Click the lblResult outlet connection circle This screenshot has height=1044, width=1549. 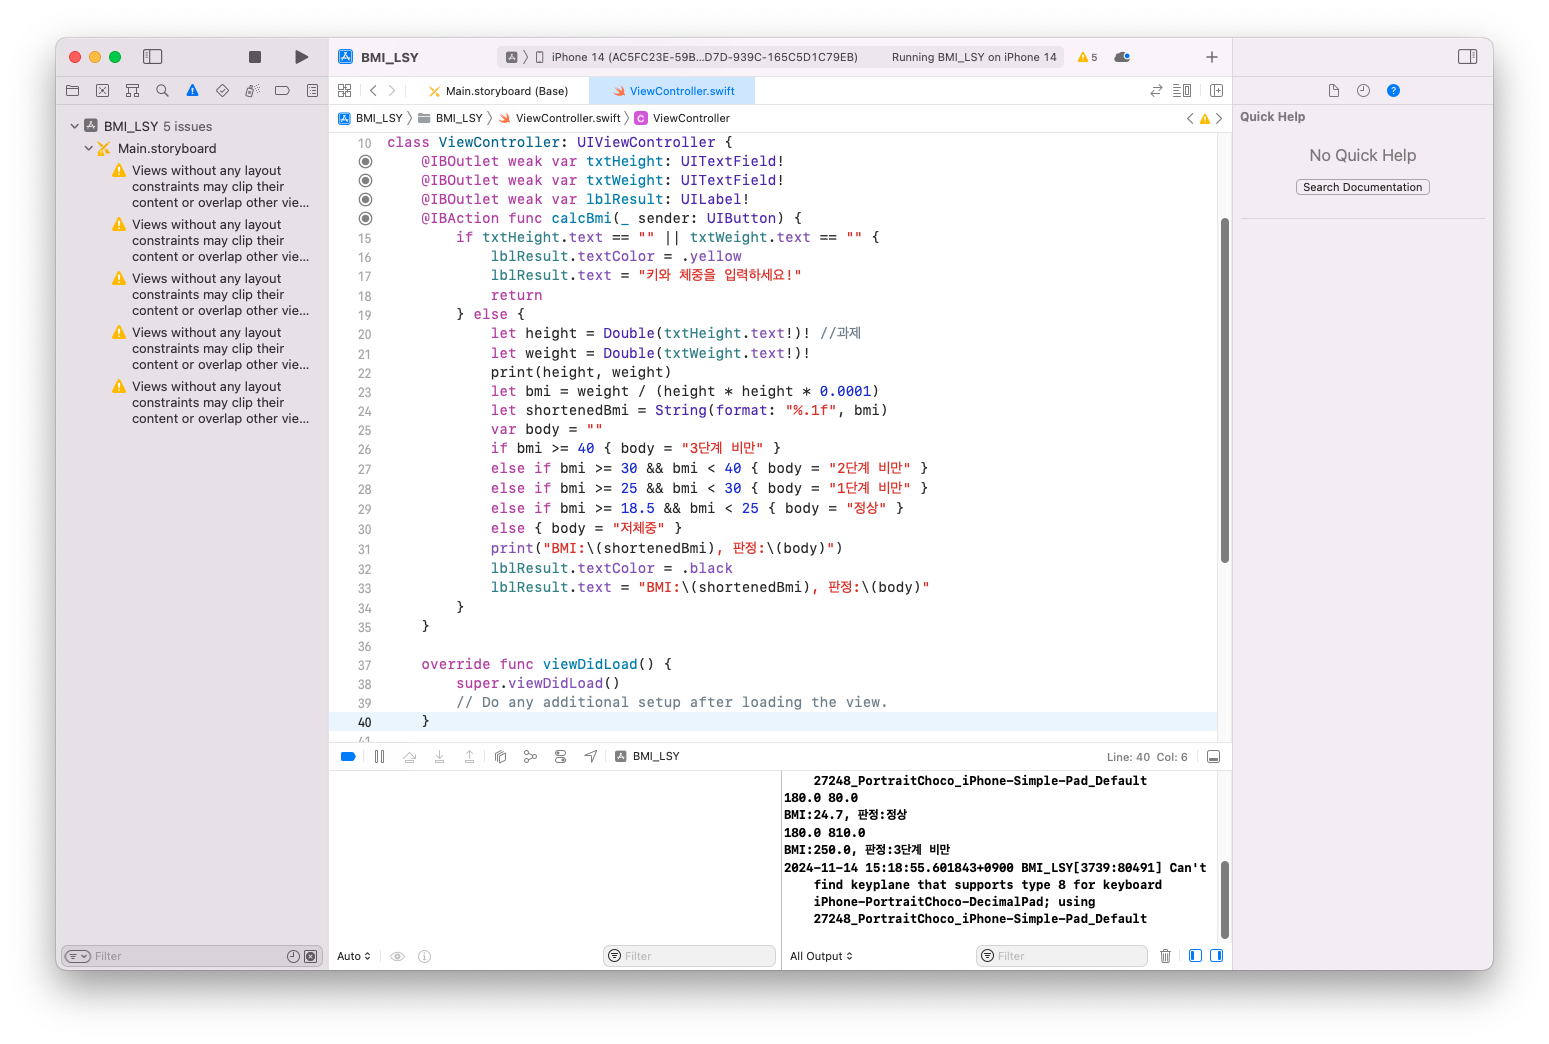(x=365, y=199)
